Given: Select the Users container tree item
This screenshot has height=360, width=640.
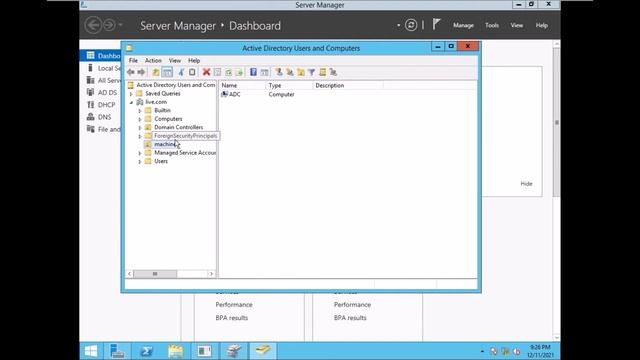Looking at the screenshot, I should 161,161.
